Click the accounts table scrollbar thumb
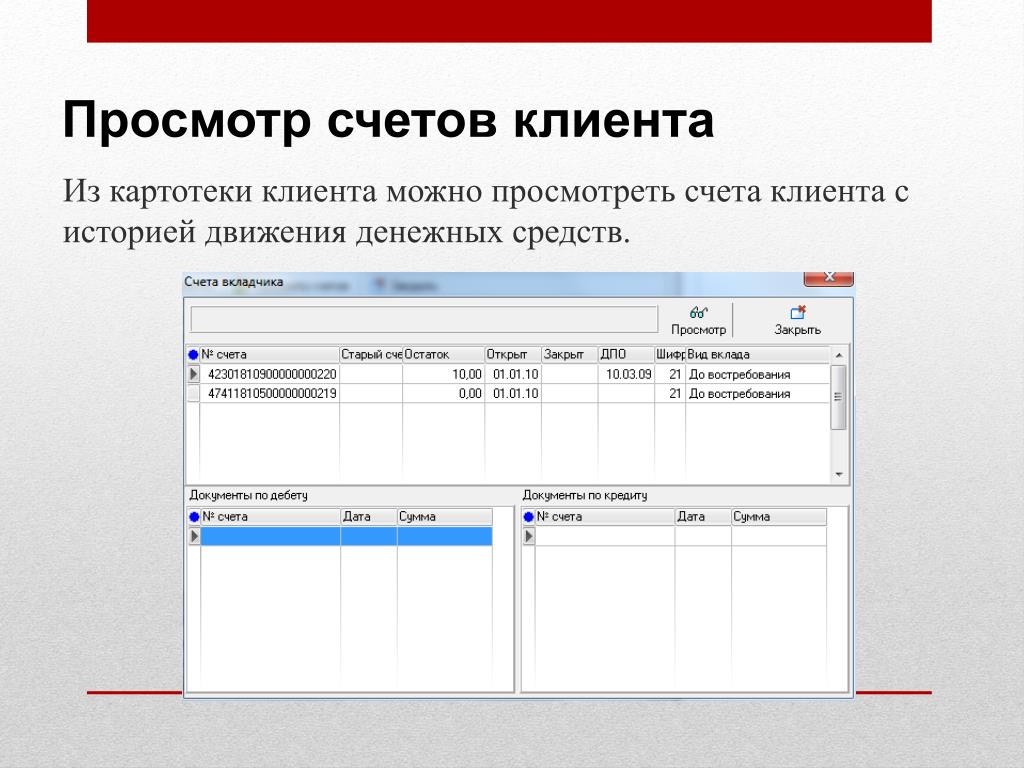 tap(839, 397)
